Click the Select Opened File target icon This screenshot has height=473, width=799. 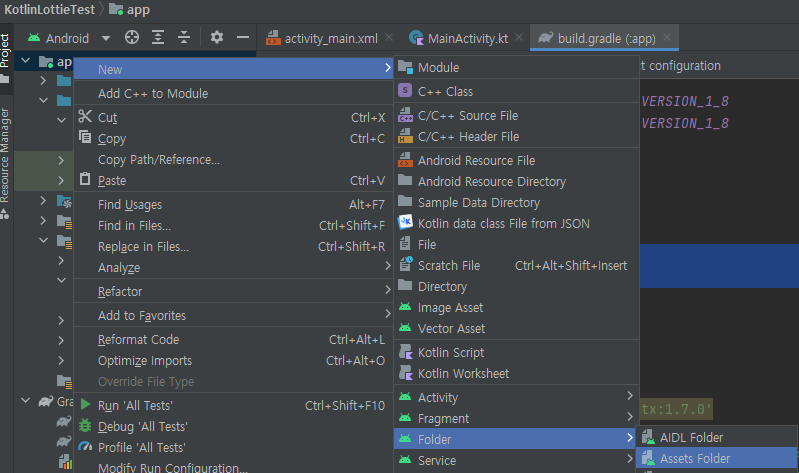pyautogui.click(x=132, y=38)
